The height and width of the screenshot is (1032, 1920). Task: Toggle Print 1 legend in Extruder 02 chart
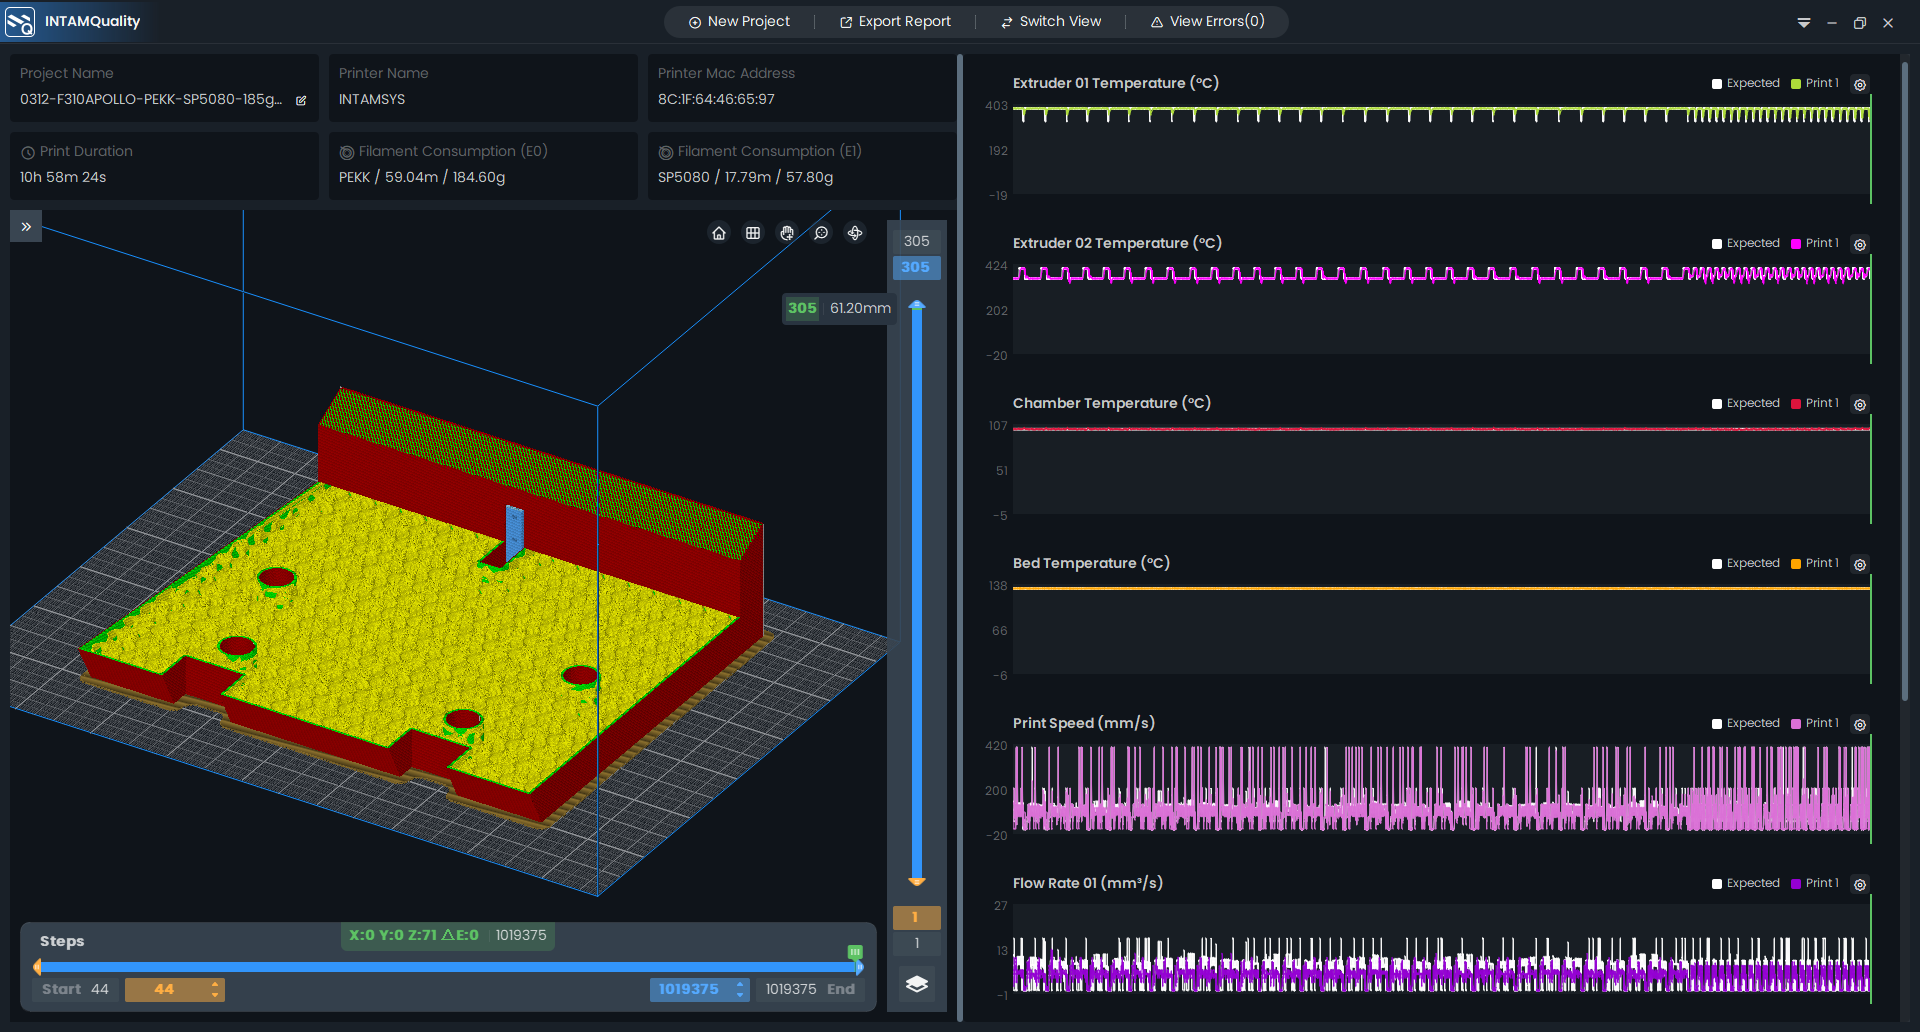click(1815, 243)
